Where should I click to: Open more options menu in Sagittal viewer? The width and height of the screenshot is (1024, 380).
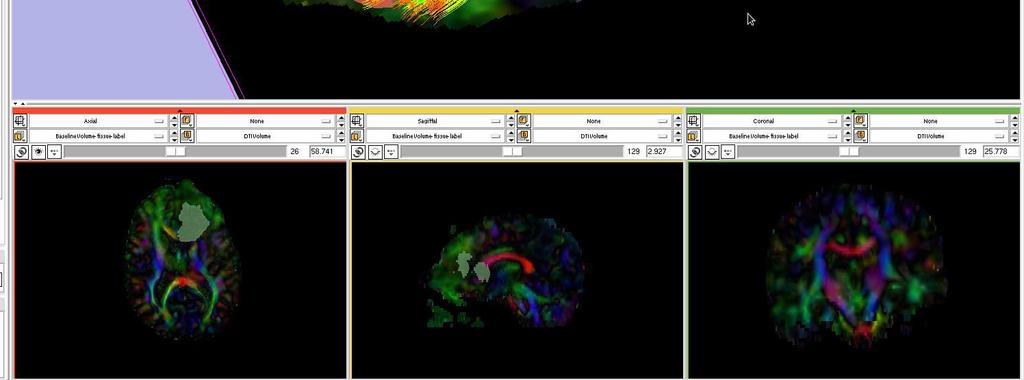[391, 152]
